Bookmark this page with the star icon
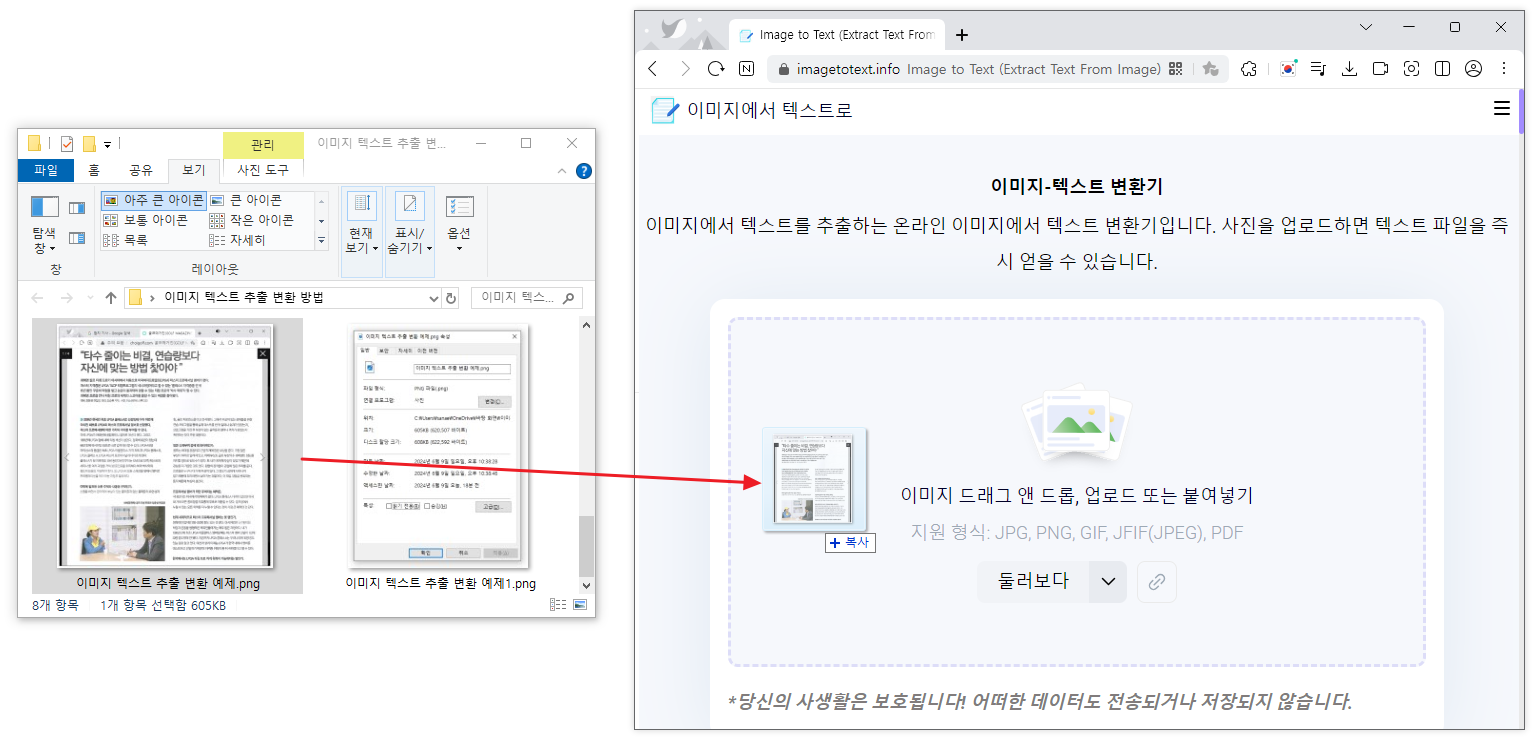1535x742 pixels. tap(1210, 69)
